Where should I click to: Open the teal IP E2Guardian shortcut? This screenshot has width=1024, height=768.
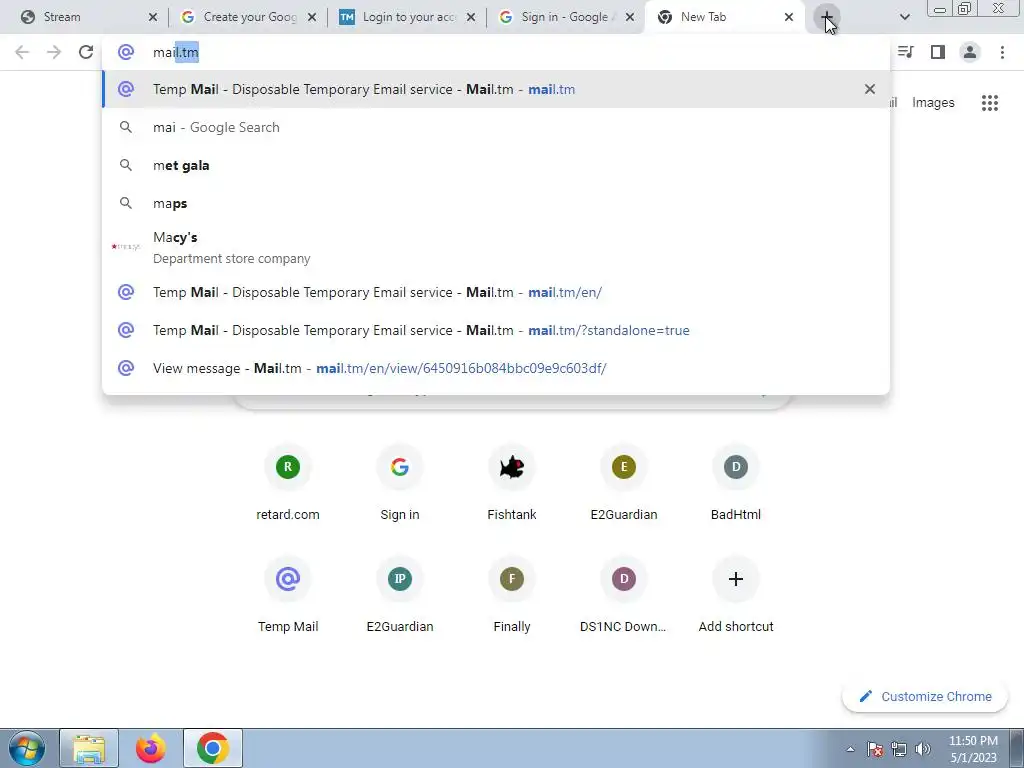tap(400, 596)
